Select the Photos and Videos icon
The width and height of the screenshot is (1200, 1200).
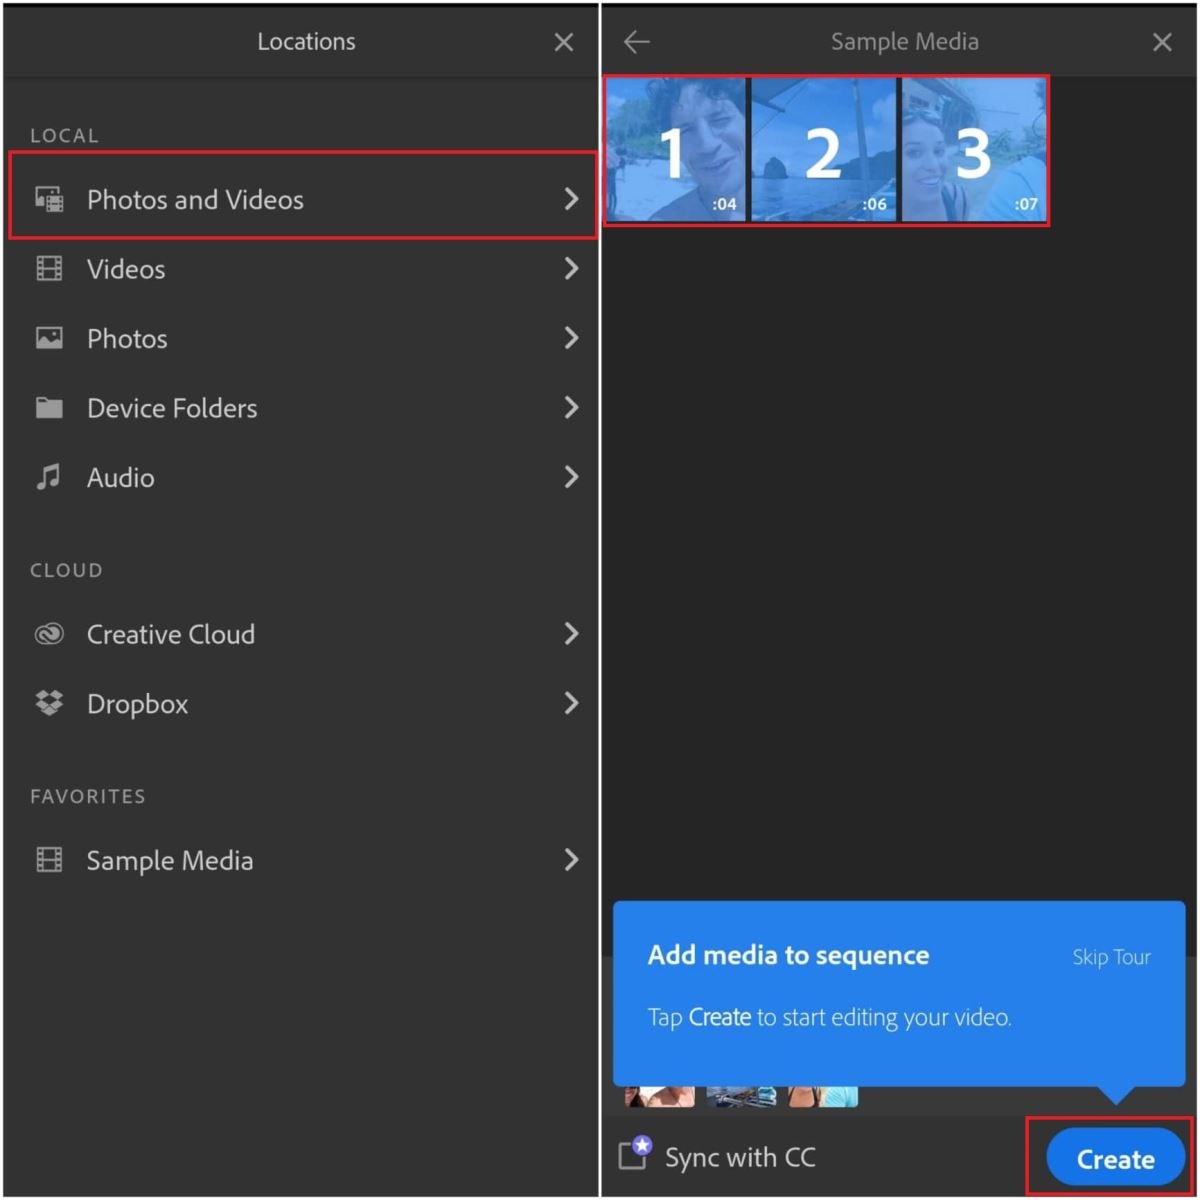(49, 198)
